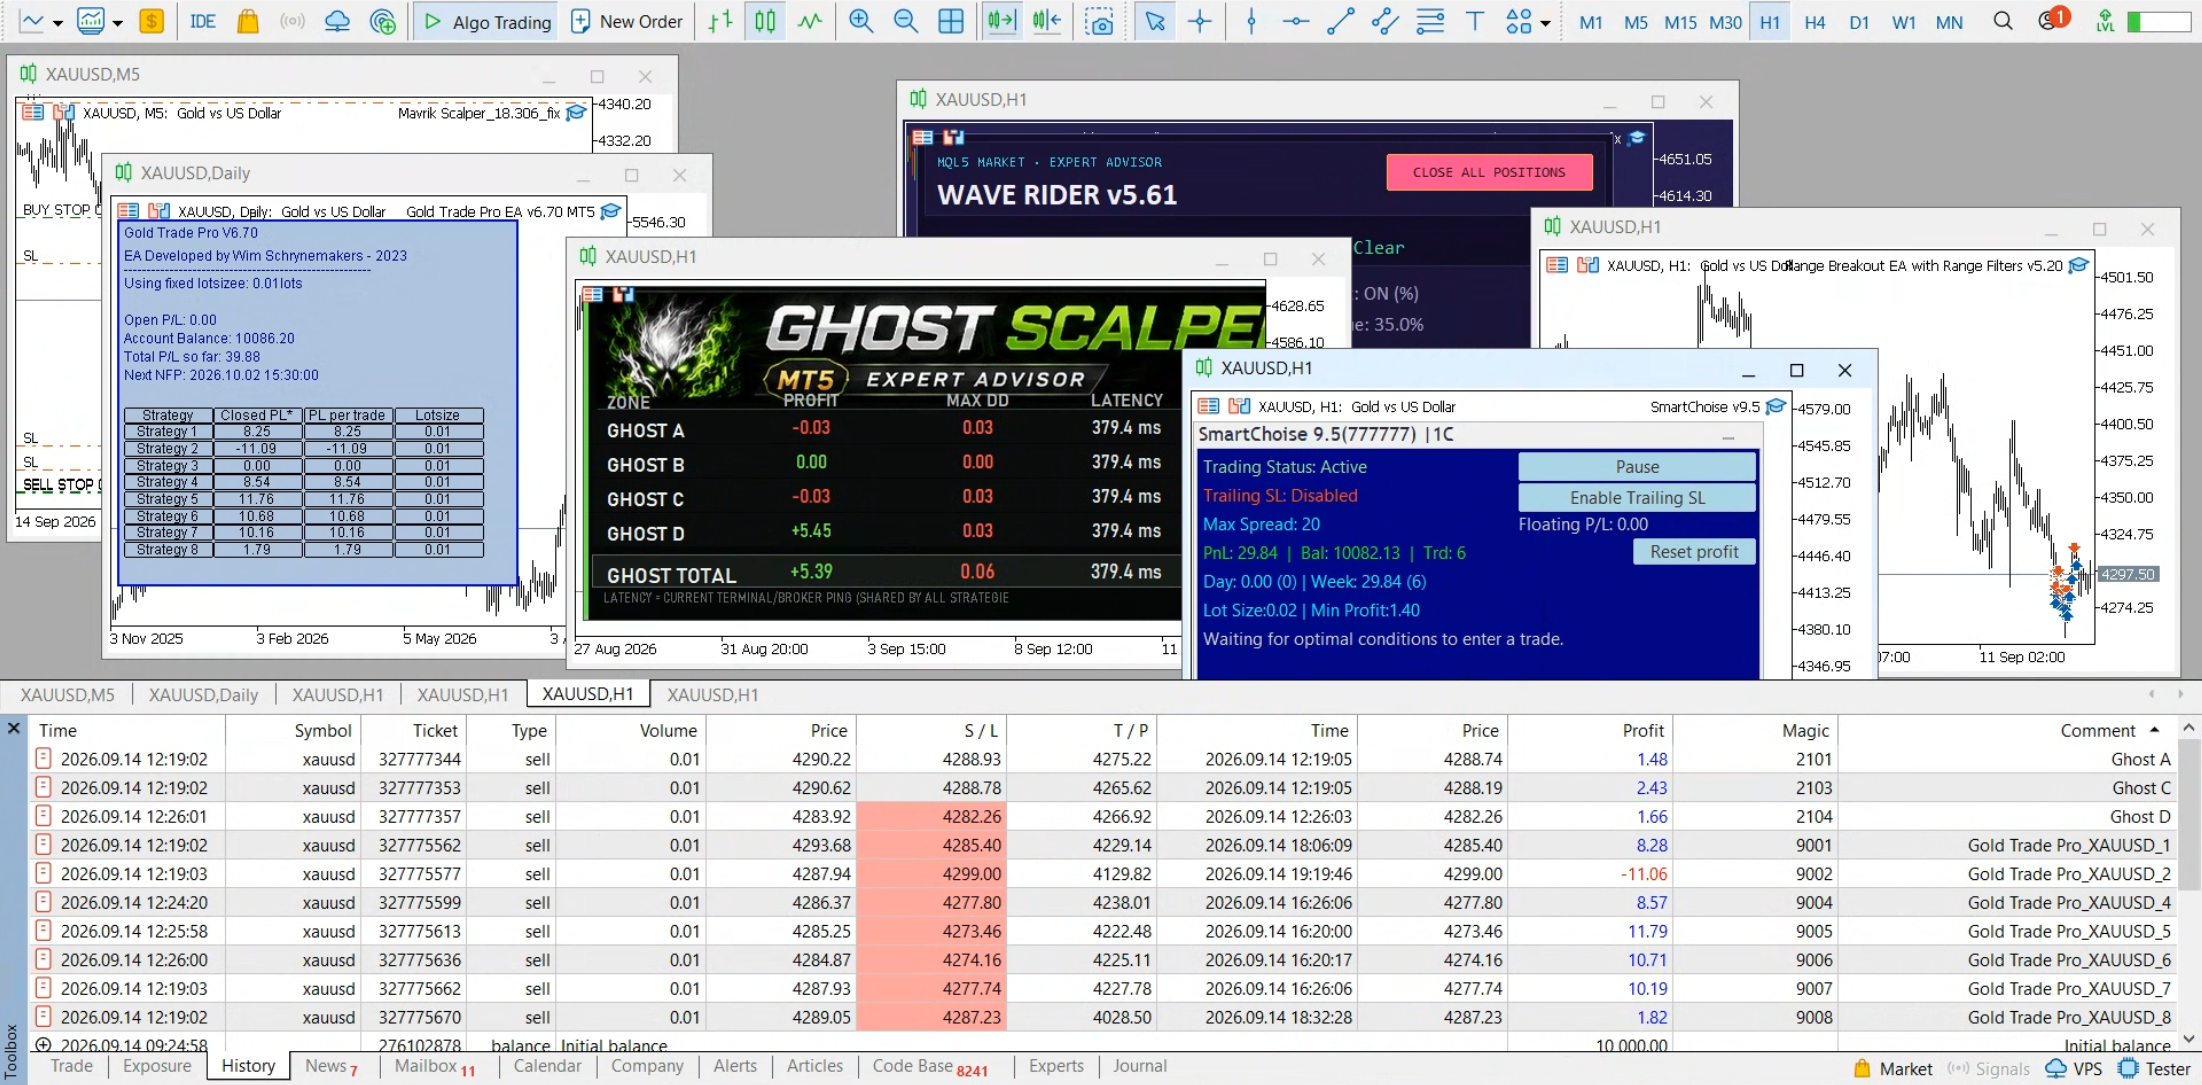Open the Tester button in status bar
Viewport: 2202px width, 1085px height.
click(x=2154, y=1068)
